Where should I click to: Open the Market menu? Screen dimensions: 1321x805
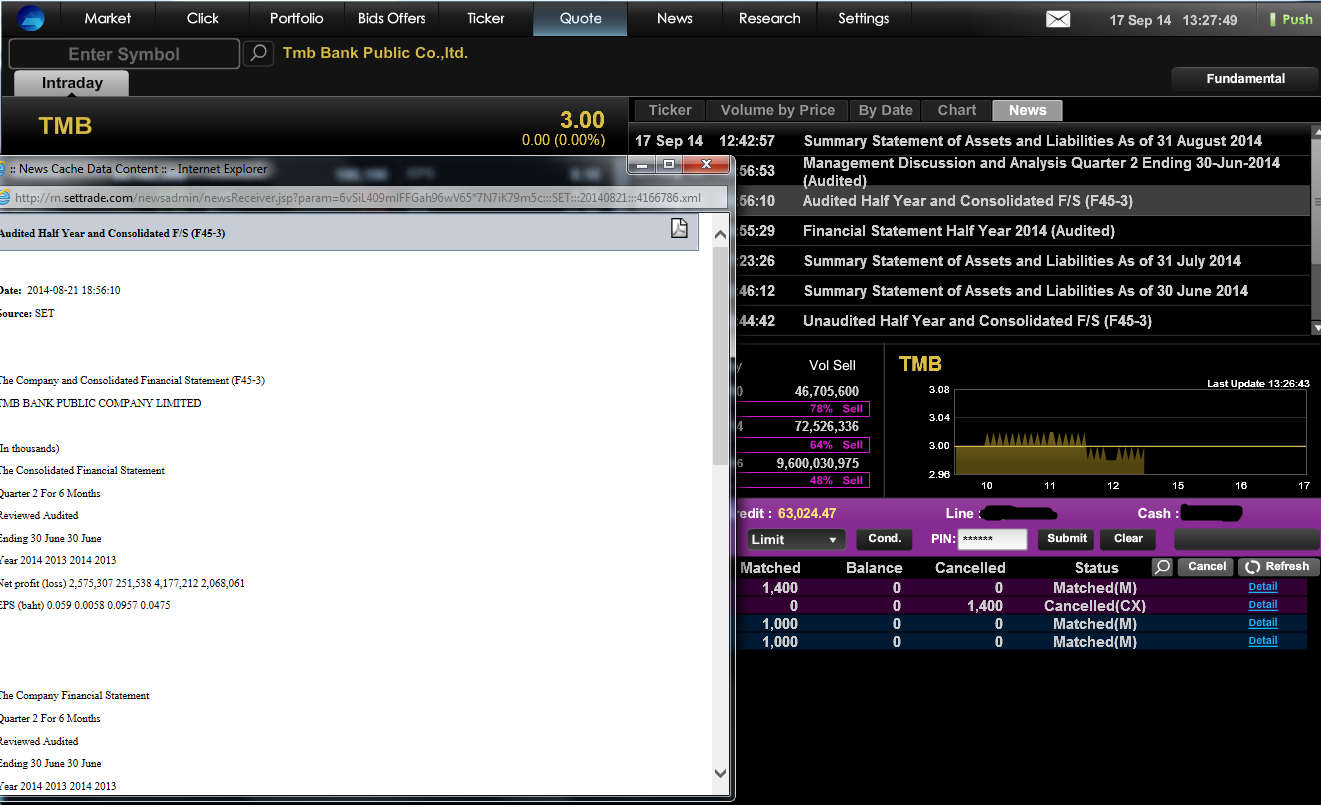pyautogui.click(x=108, y=19)
